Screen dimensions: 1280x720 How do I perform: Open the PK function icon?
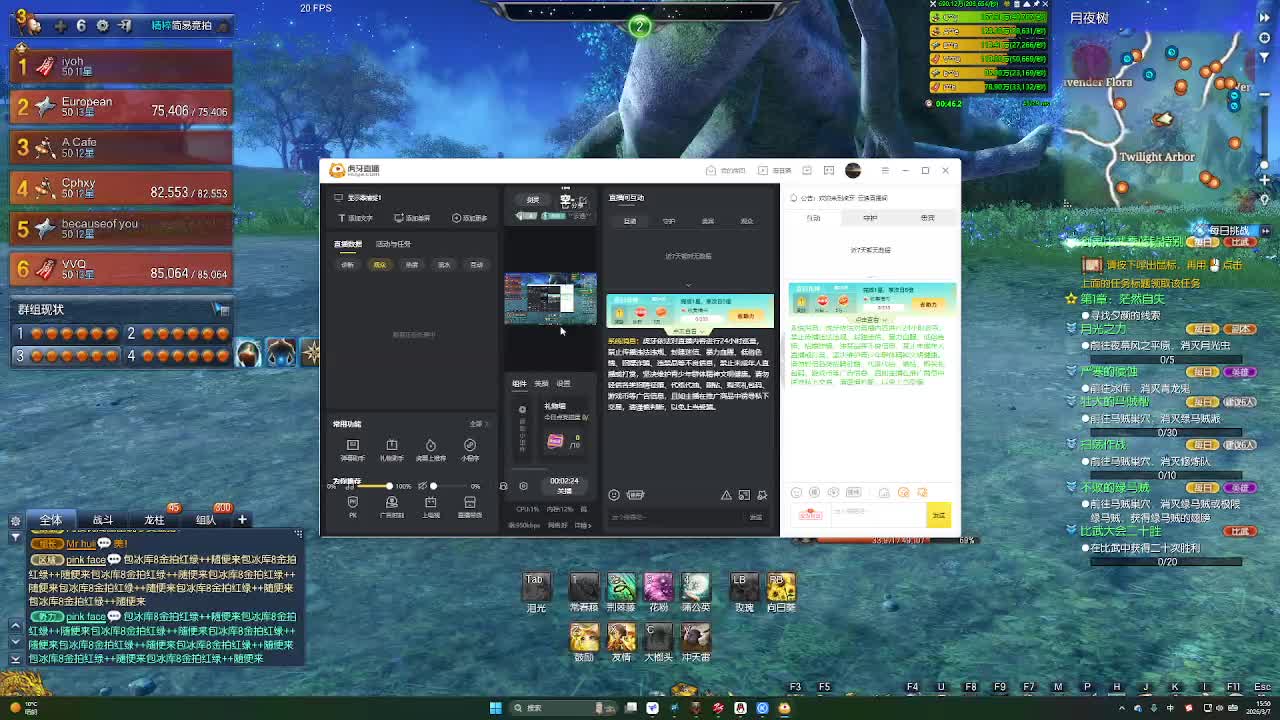pyautogui.click(x=352, y=505)
